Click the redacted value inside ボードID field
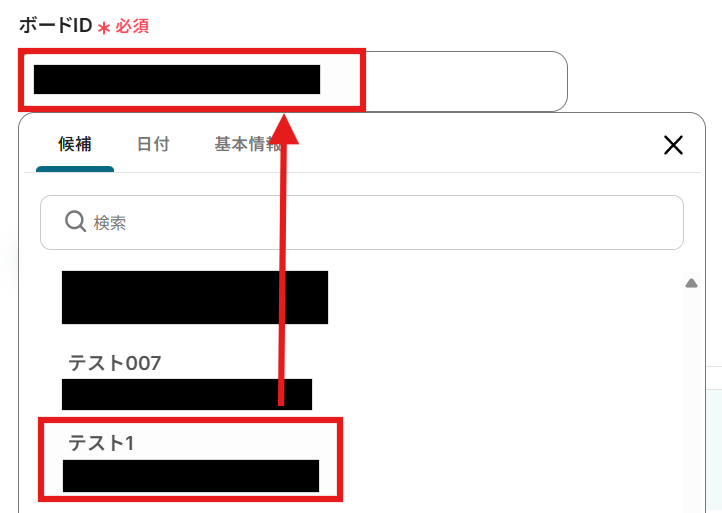This screenshot has width=722, height=513. point(177,79)
